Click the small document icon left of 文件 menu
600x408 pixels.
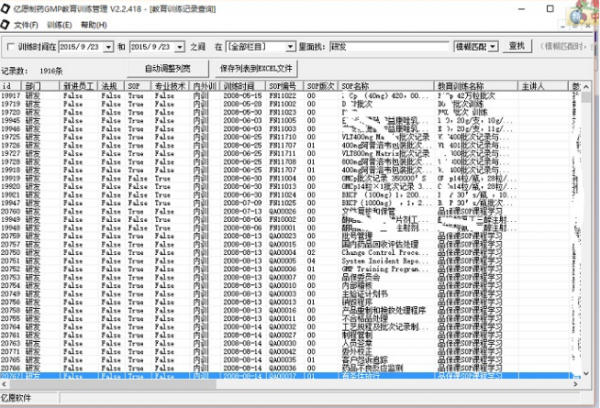pyautogui.click(x=7, y=23)
